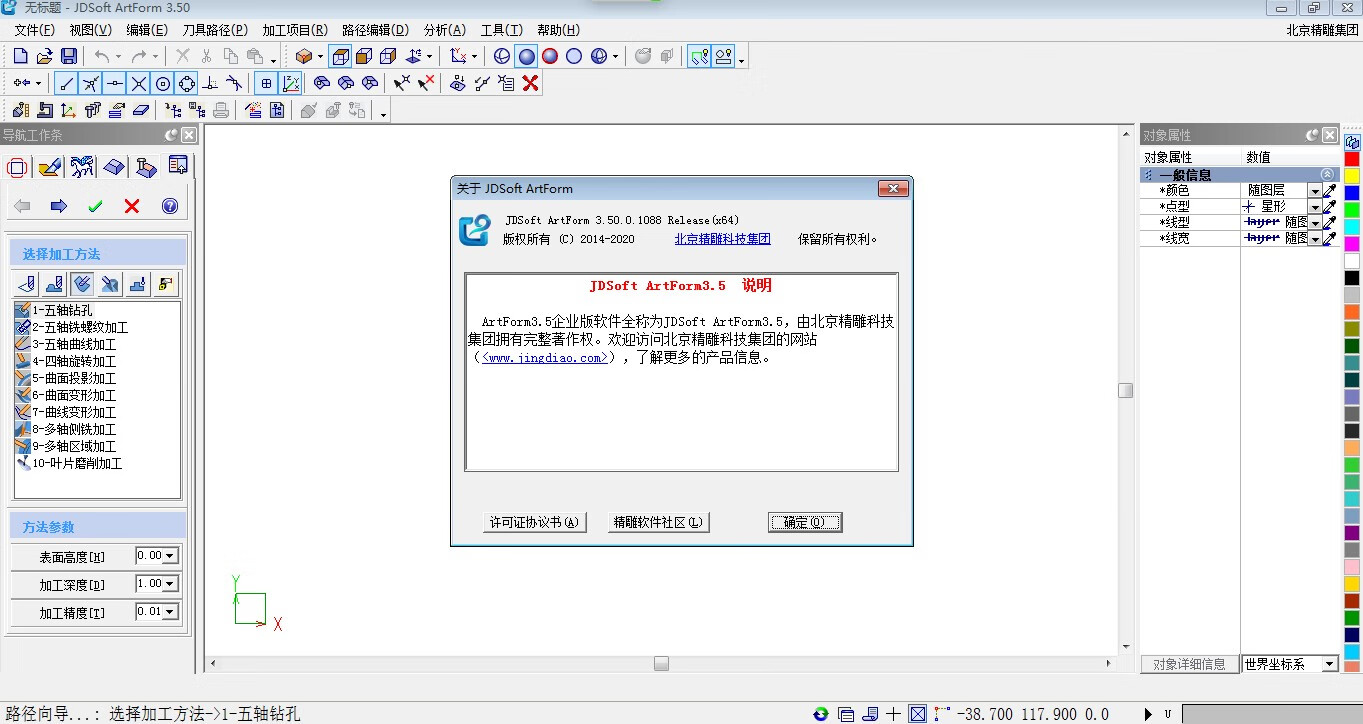Select the blue shaded sphere render icon
The image size is (1363, 724).
[x=526, y=57]
